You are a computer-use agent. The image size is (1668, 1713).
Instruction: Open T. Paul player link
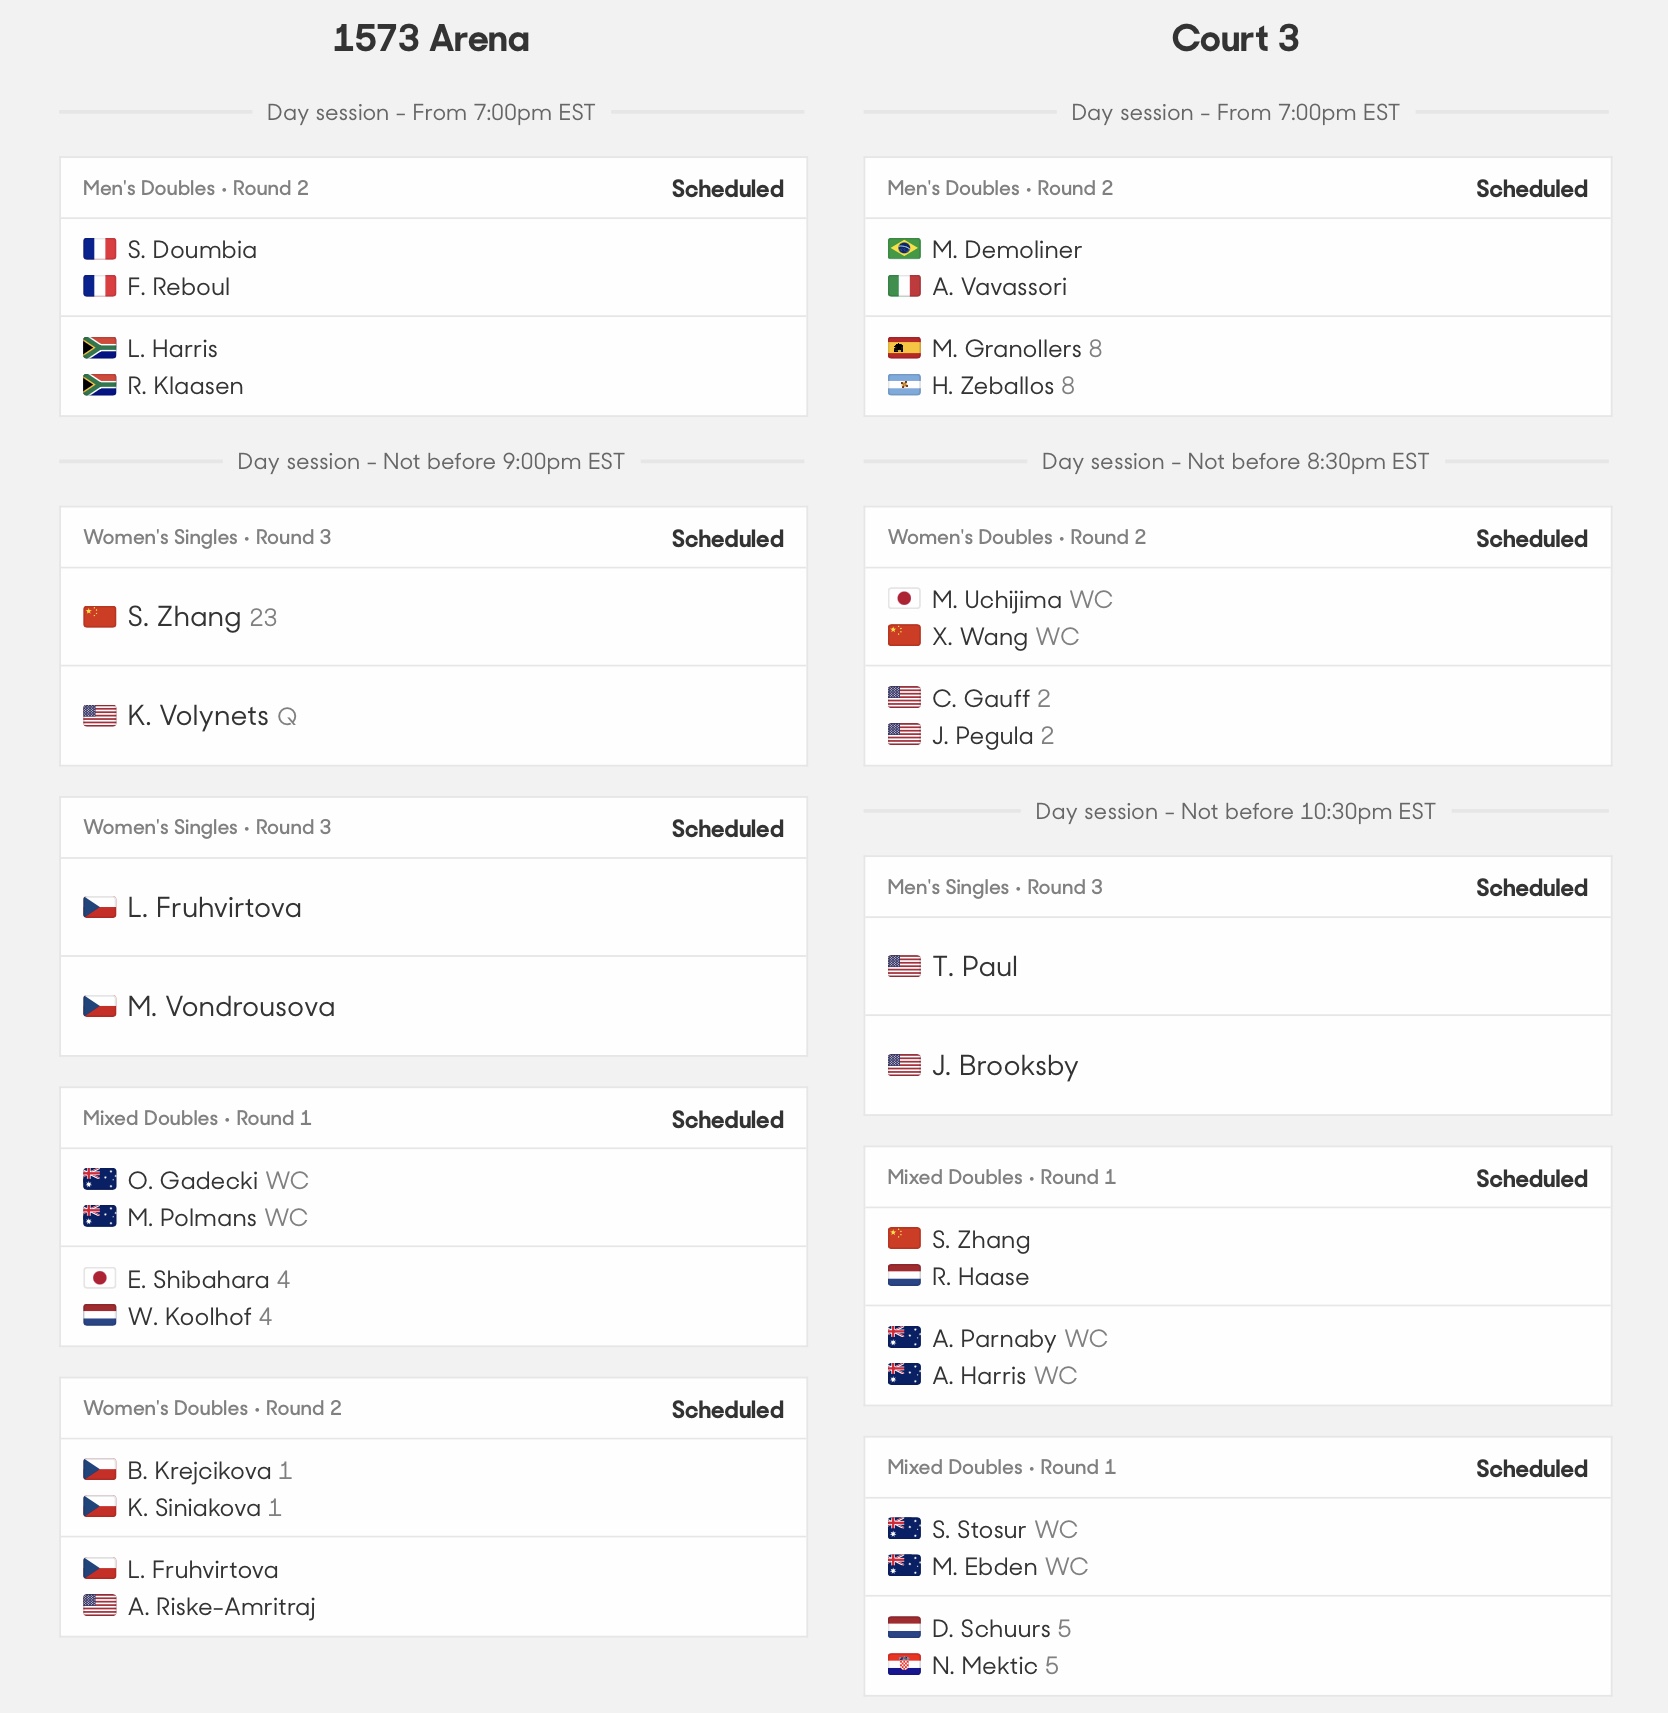point(974,966)
